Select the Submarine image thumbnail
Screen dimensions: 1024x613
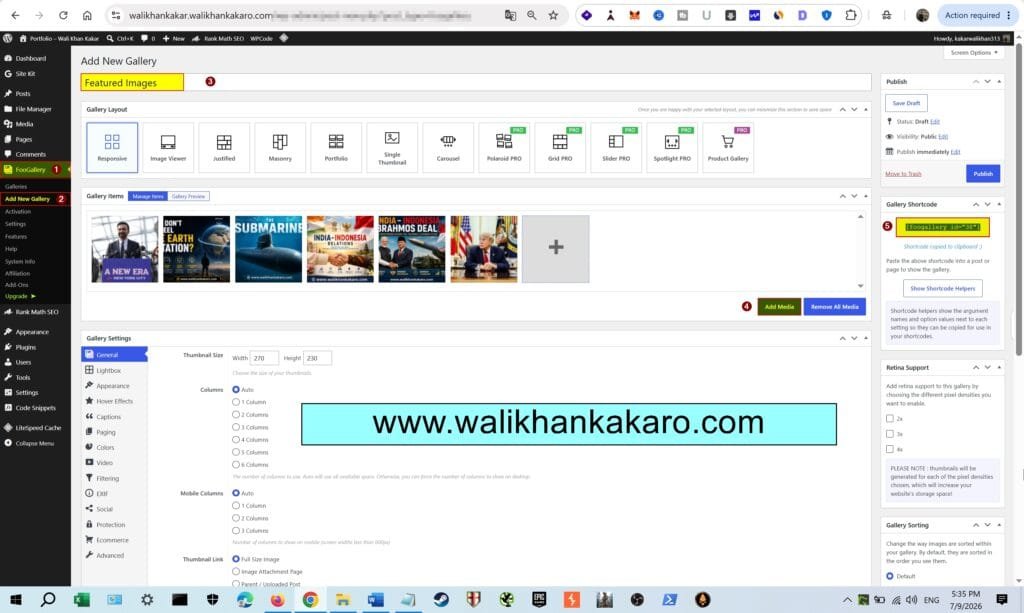coord(268,249)
